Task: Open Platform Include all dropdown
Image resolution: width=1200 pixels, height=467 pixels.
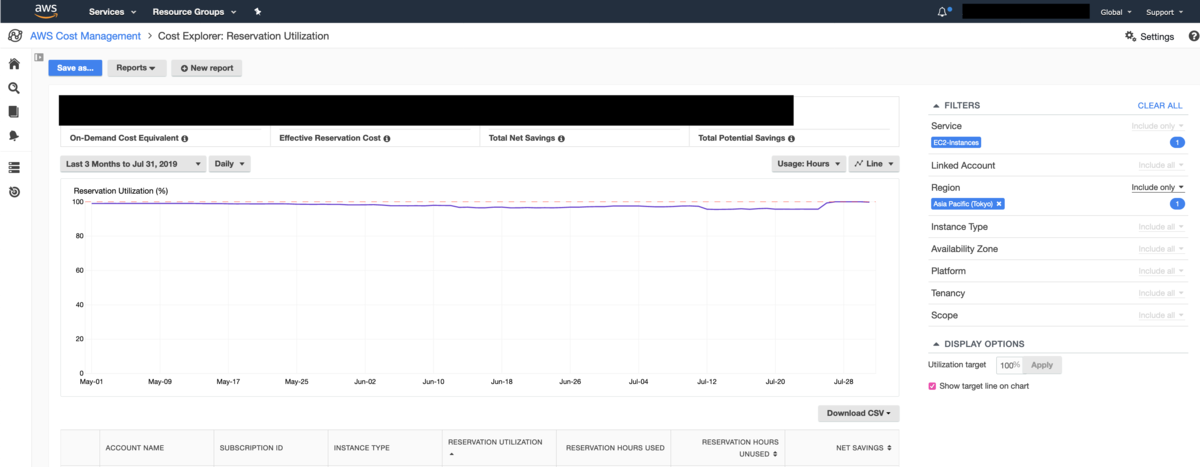Action: tap(1161, 271)
